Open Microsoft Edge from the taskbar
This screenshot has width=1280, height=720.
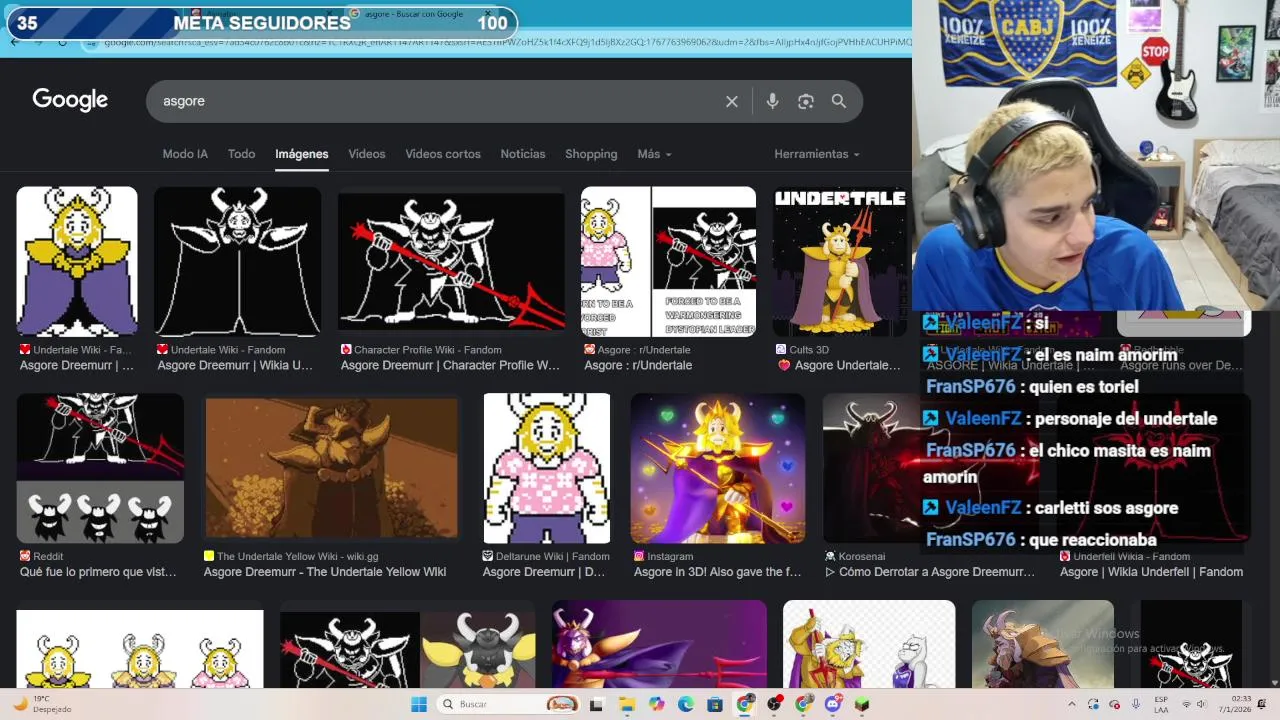pos(686,704)
